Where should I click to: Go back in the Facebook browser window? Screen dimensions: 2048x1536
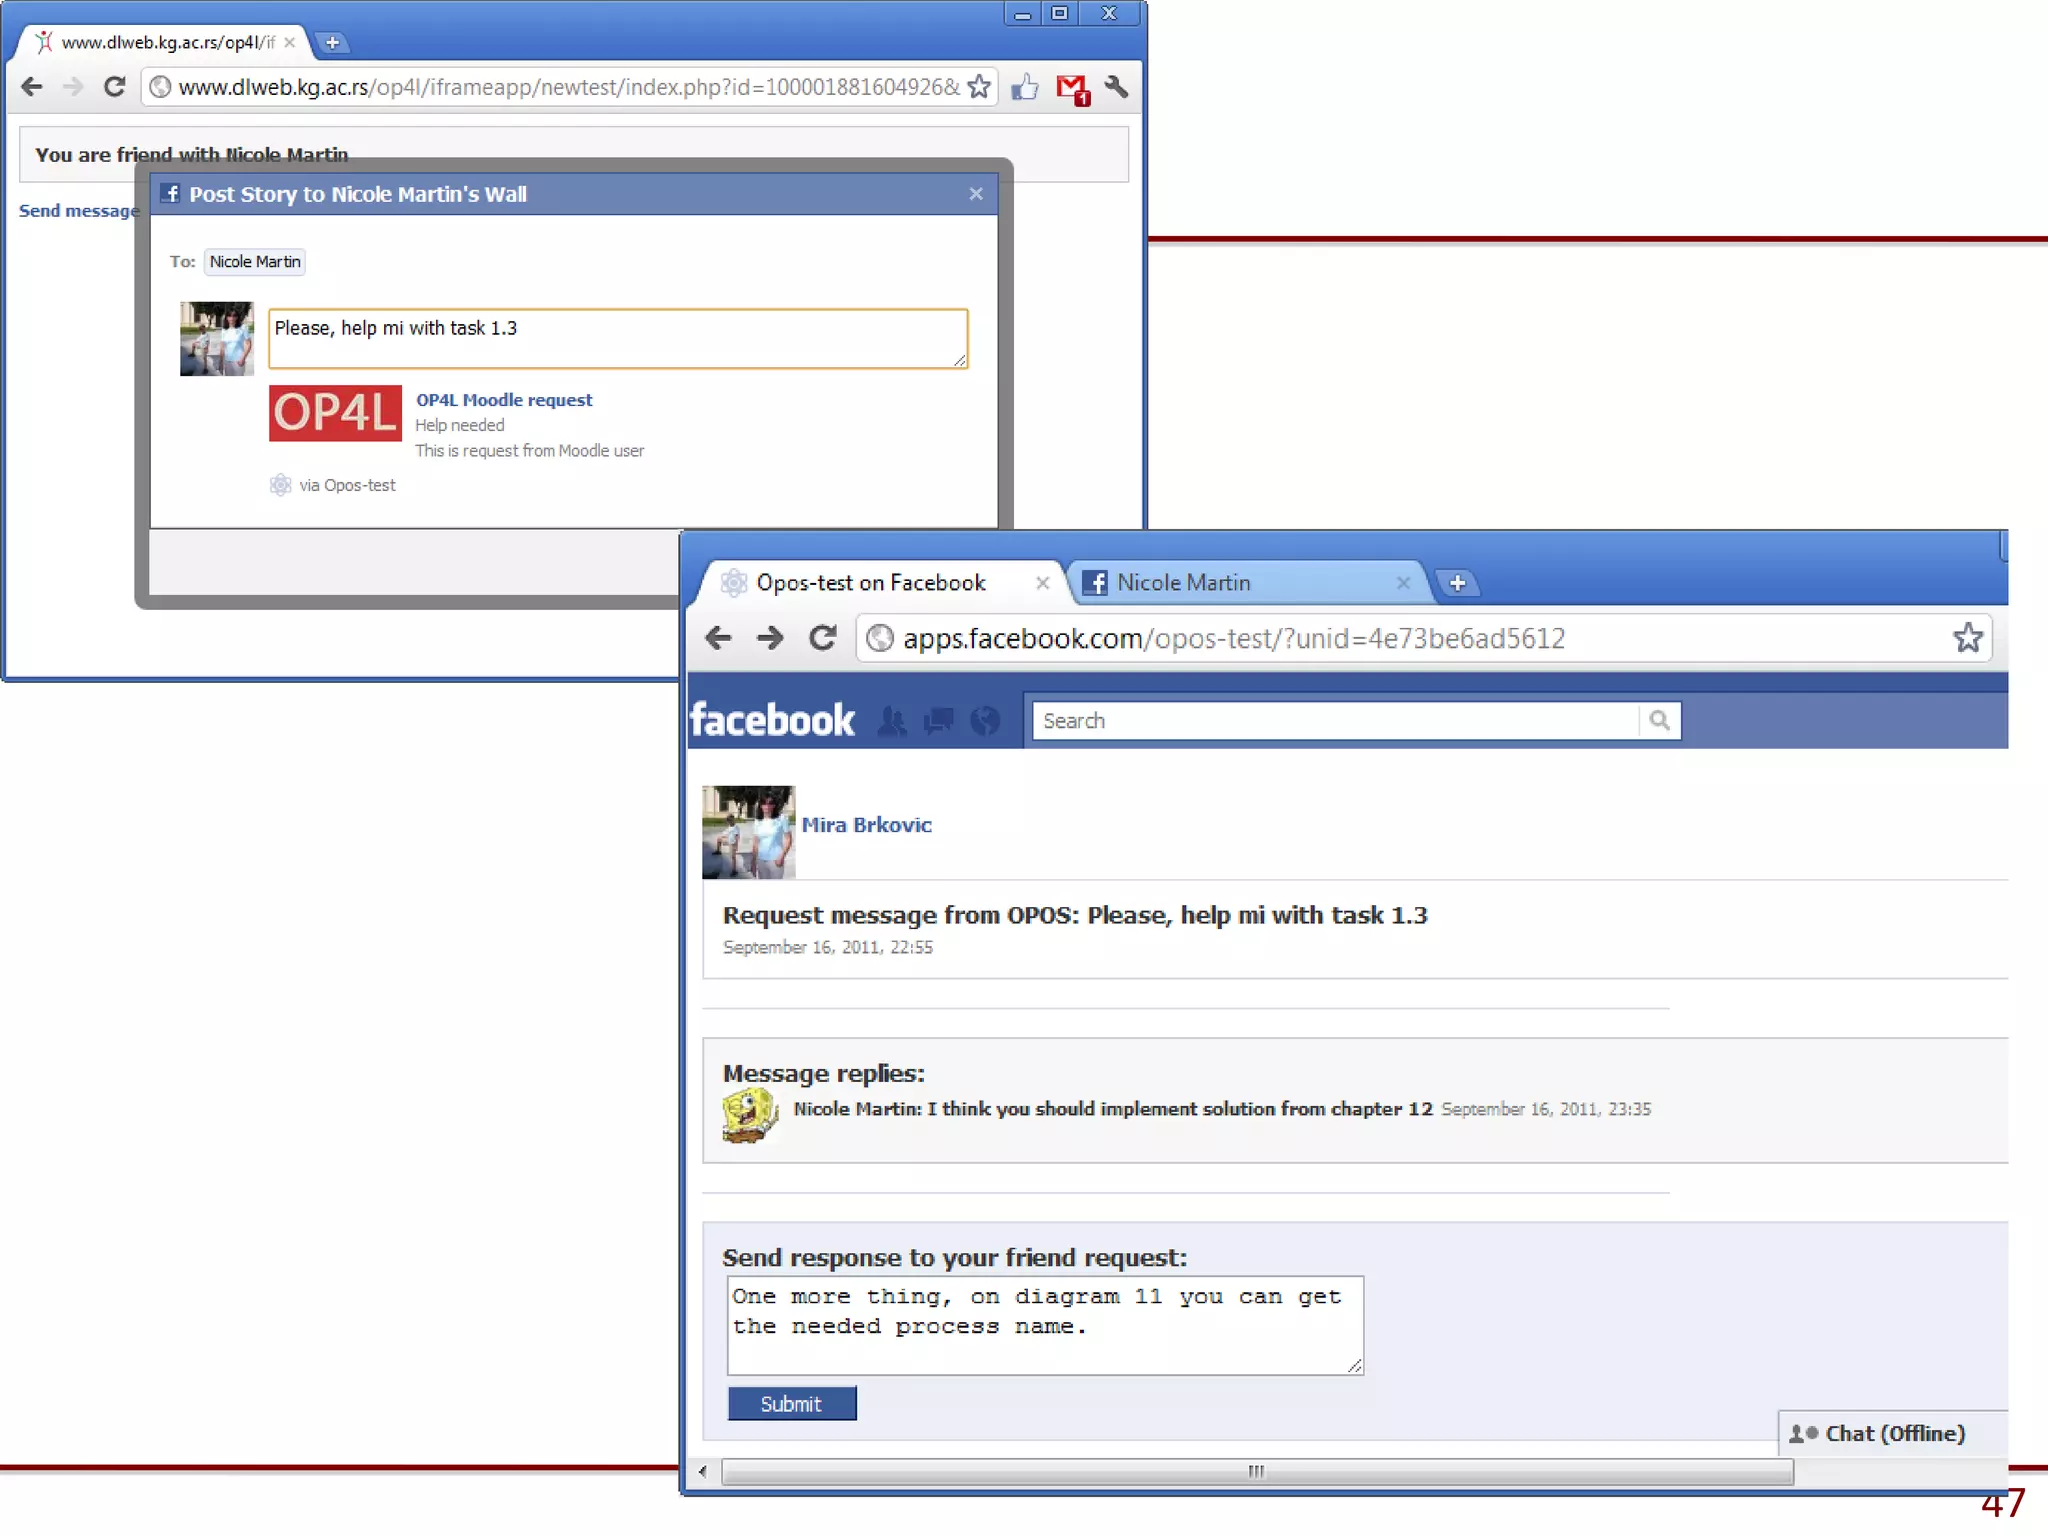[x=718, y=638]
